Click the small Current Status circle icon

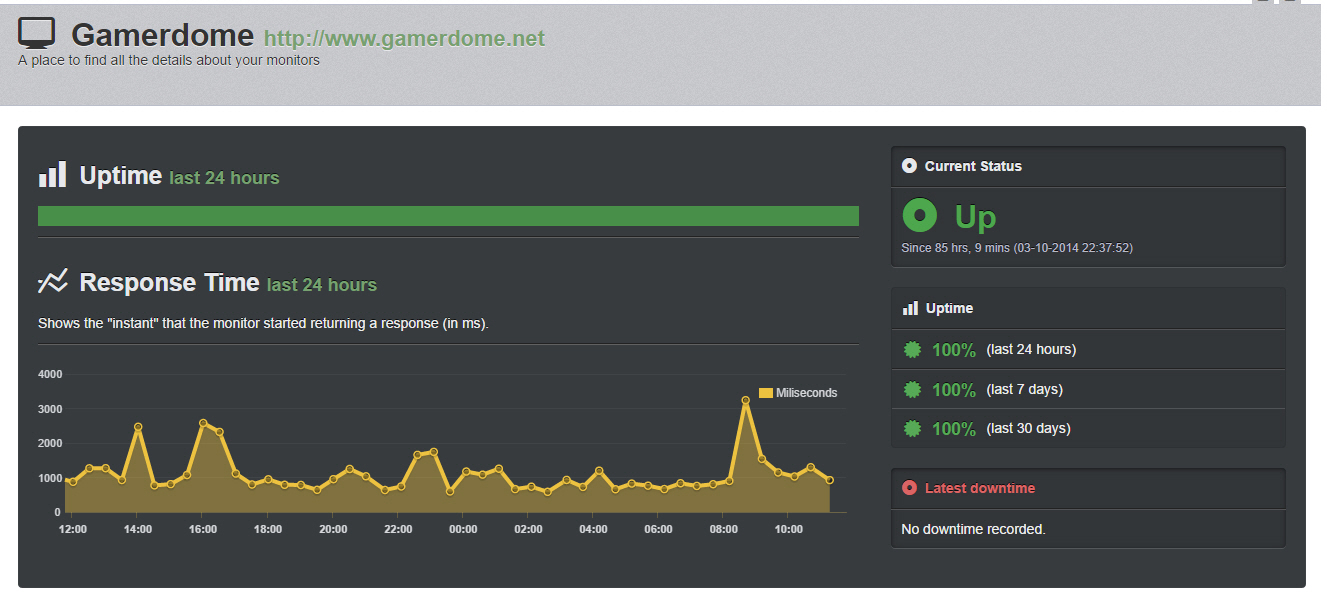909,166
